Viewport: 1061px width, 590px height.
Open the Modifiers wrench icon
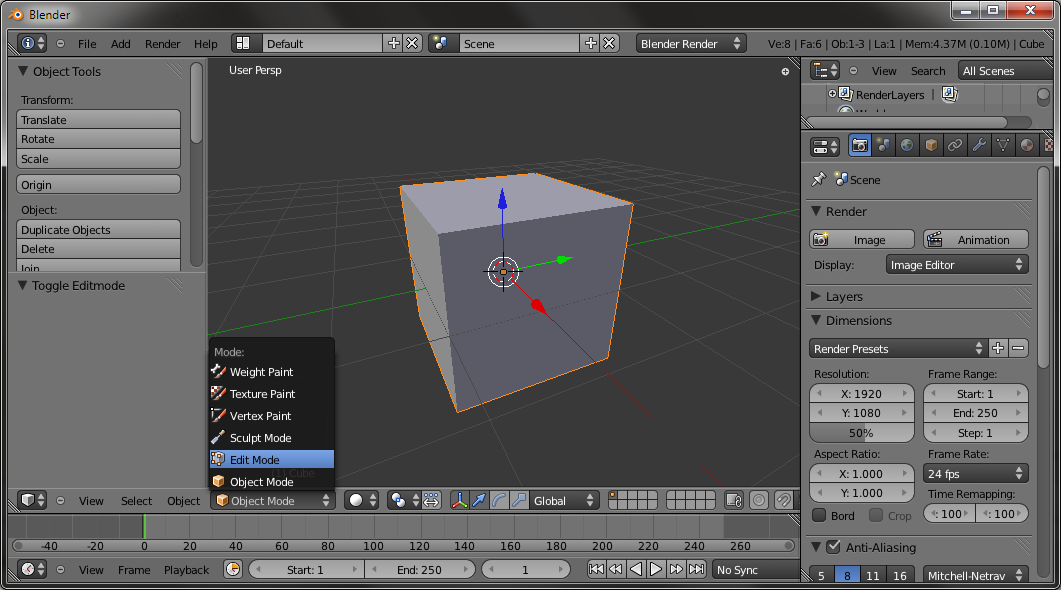point(979,146)
